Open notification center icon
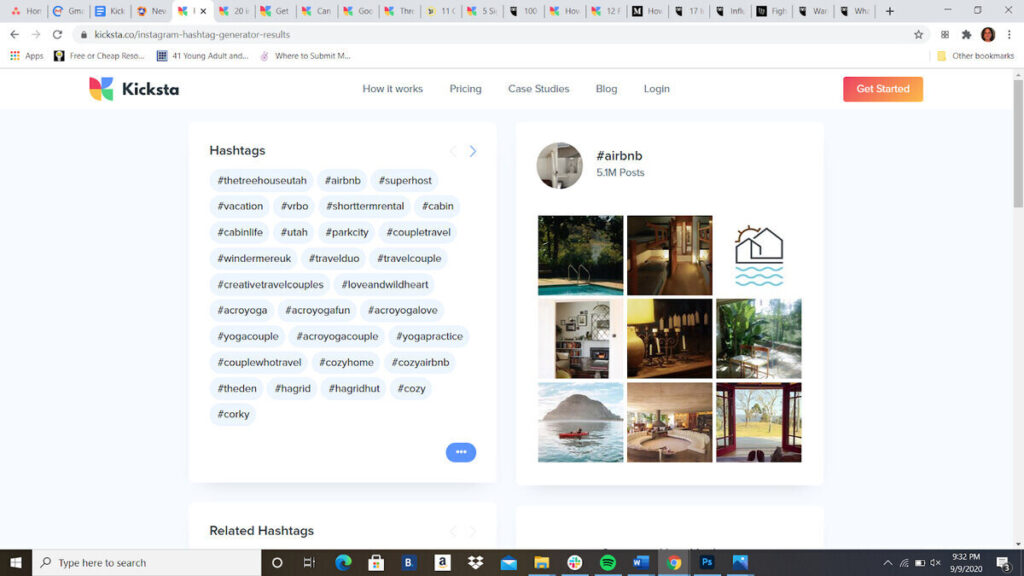The image size is (1024, 576). [1004, 562]
